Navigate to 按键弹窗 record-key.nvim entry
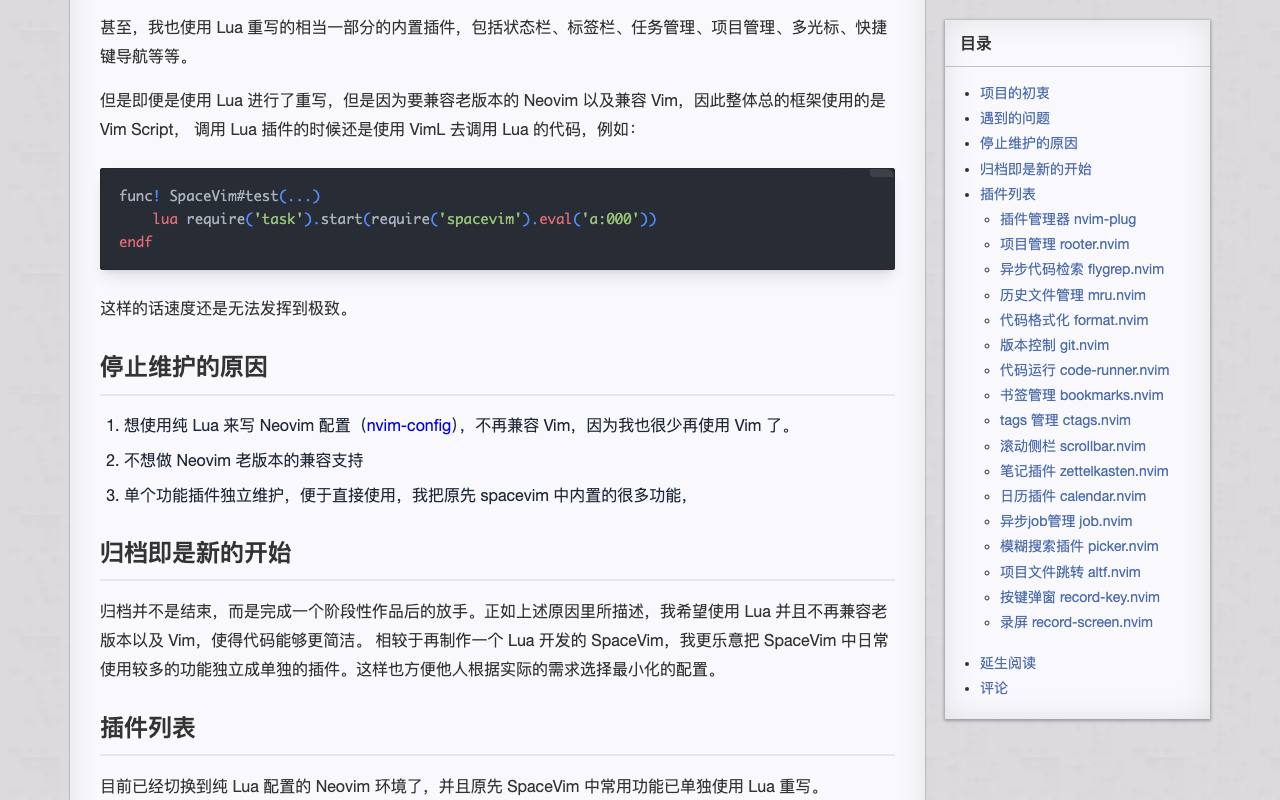The image size is (1280, 800). [1080, 597]
